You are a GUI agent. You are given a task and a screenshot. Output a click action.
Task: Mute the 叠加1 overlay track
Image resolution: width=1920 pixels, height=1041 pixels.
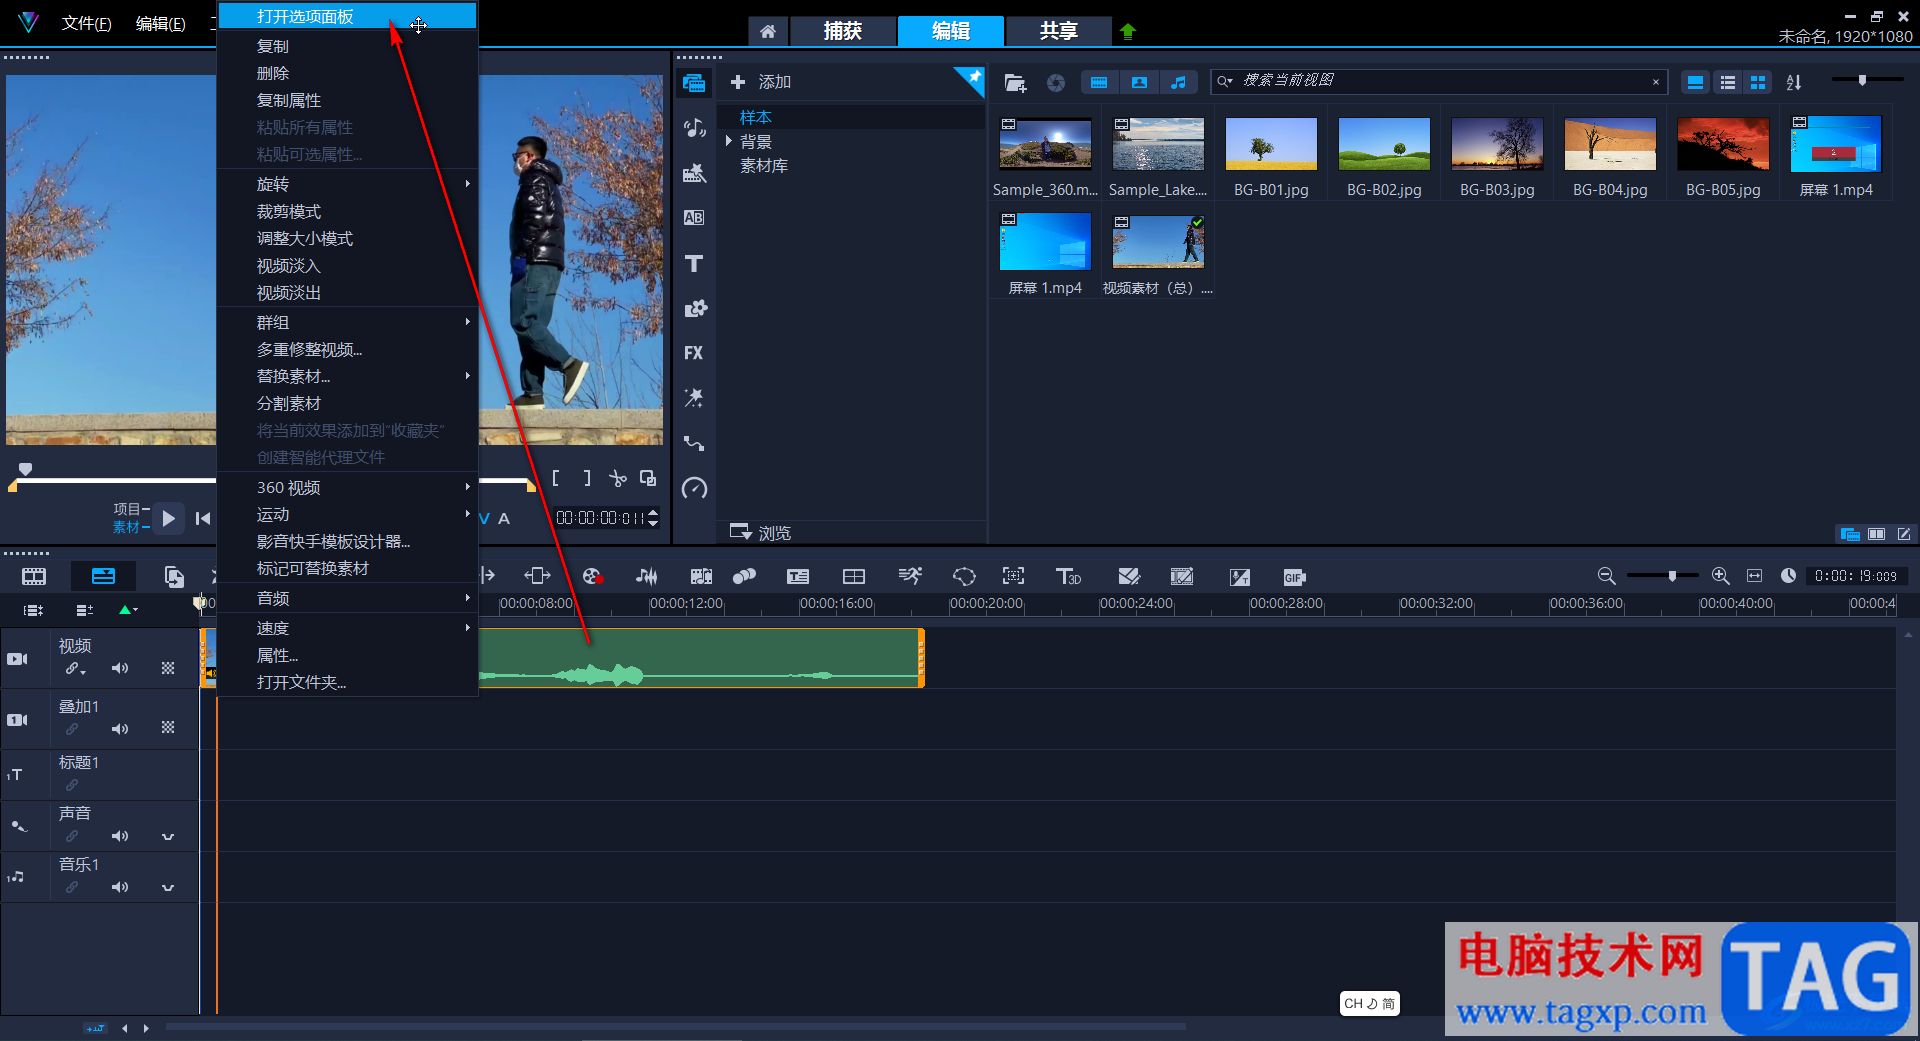tap(120, 729)
